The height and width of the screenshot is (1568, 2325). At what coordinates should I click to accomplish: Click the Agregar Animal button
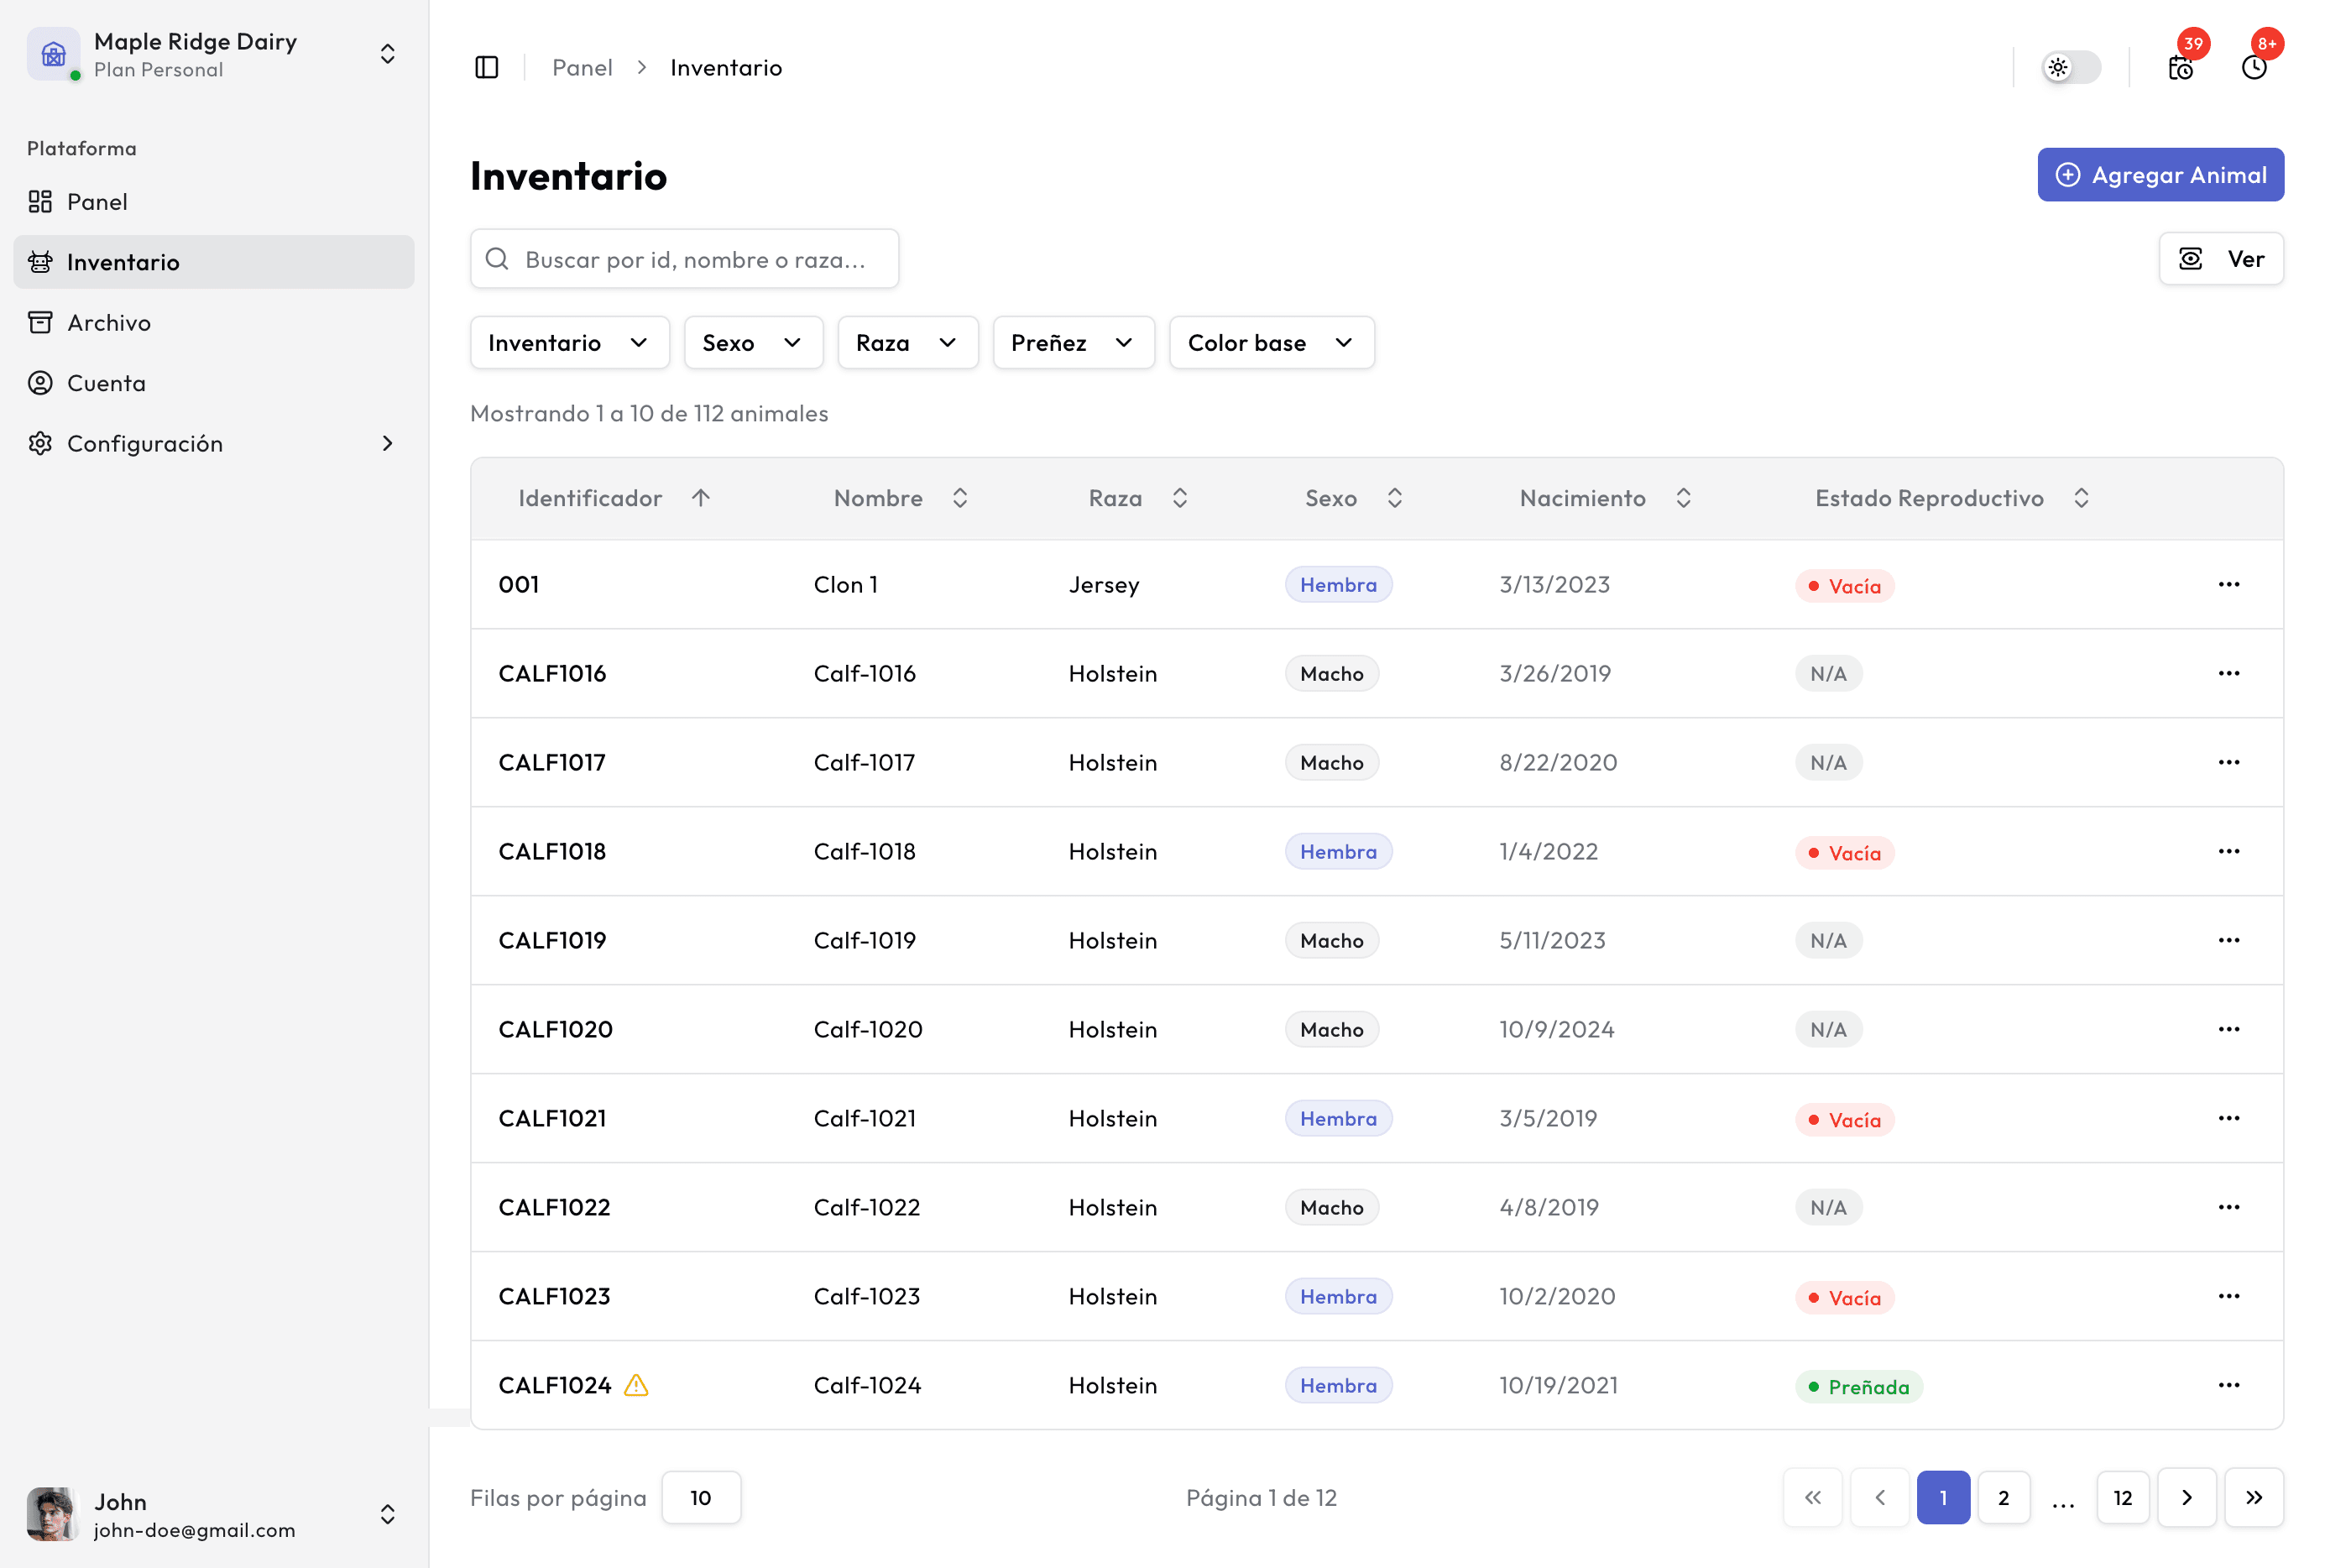pyautogui.click(x=2160, y=175)
